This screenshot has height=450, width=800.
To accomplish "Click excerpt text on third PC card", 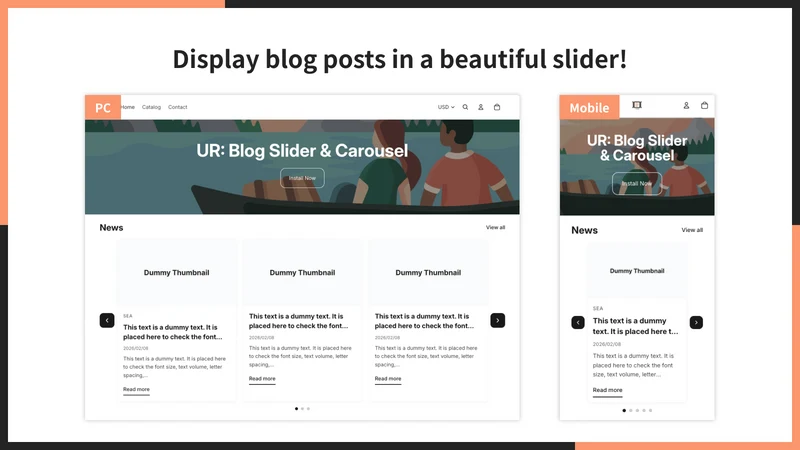I will coord(426,356).
